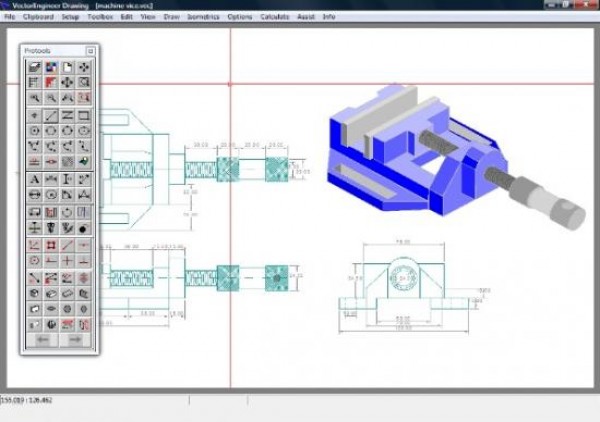Select the red table-shaped icon in bottom row
The height and width of the screenshot is (422, 600).
[67, 325]
